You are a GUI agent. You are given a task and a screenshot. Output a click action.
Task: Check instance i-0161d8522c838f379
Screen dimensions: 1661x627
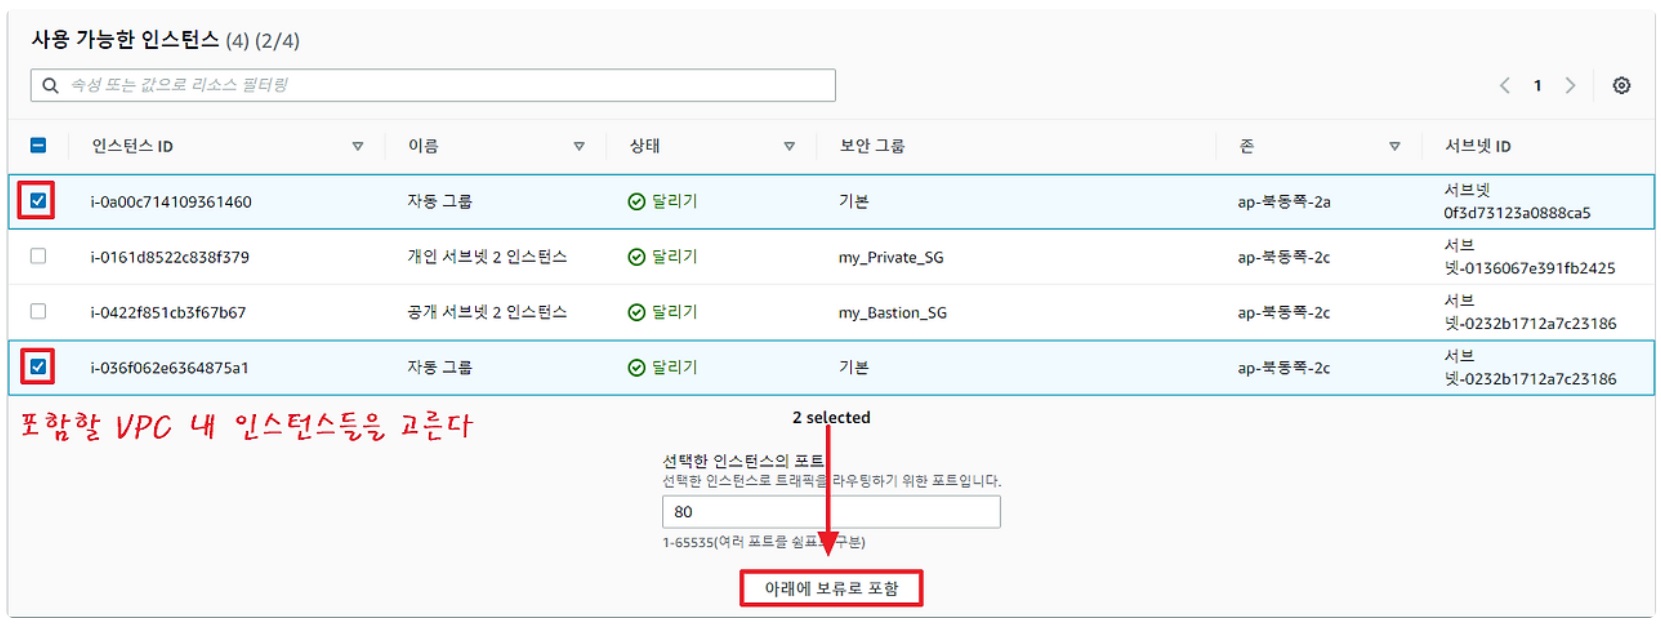38,256
